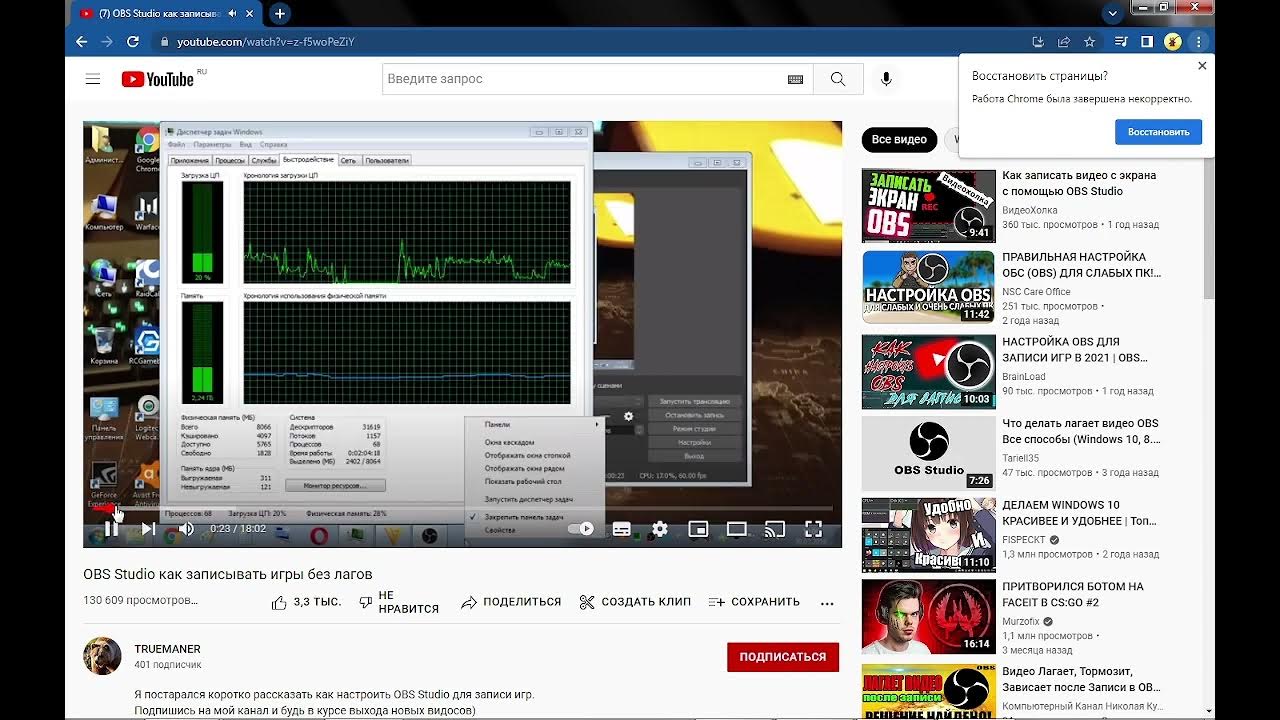Toggle the autoplay switch in player
The image size is (1280, 720).
(581, 529)
